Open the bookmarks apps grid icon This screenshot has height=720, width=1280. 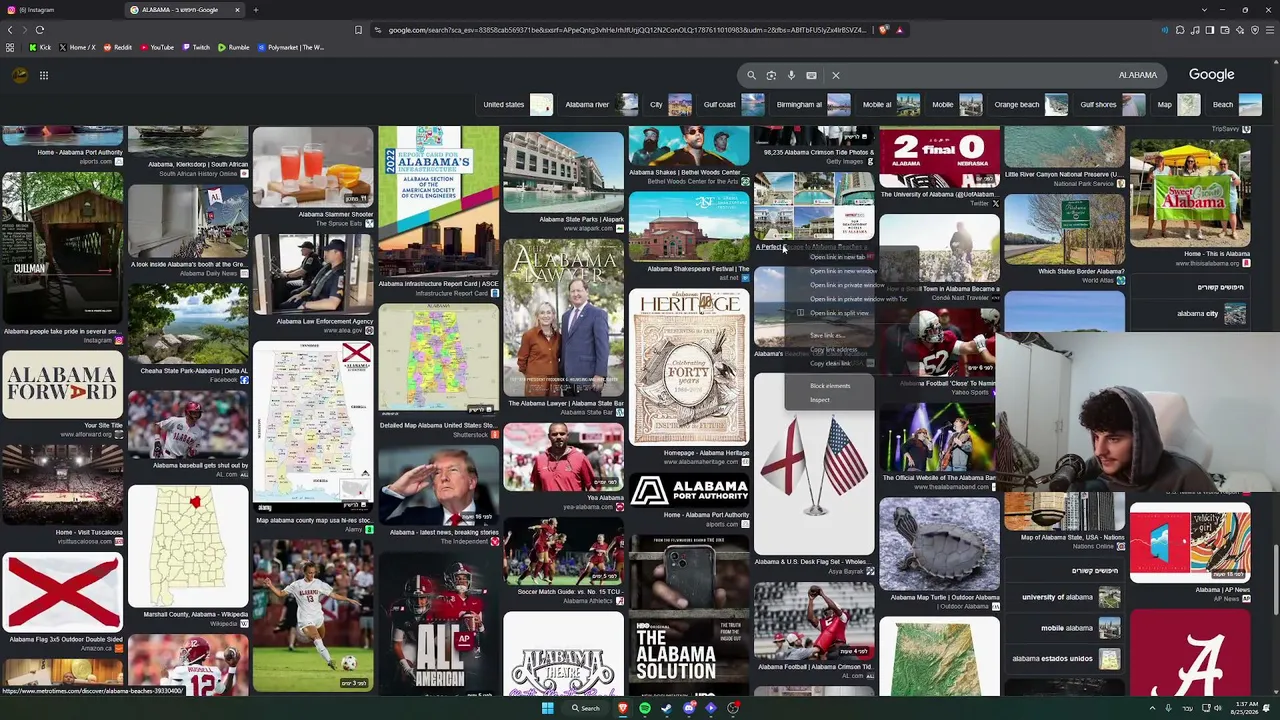click(10, 47)
